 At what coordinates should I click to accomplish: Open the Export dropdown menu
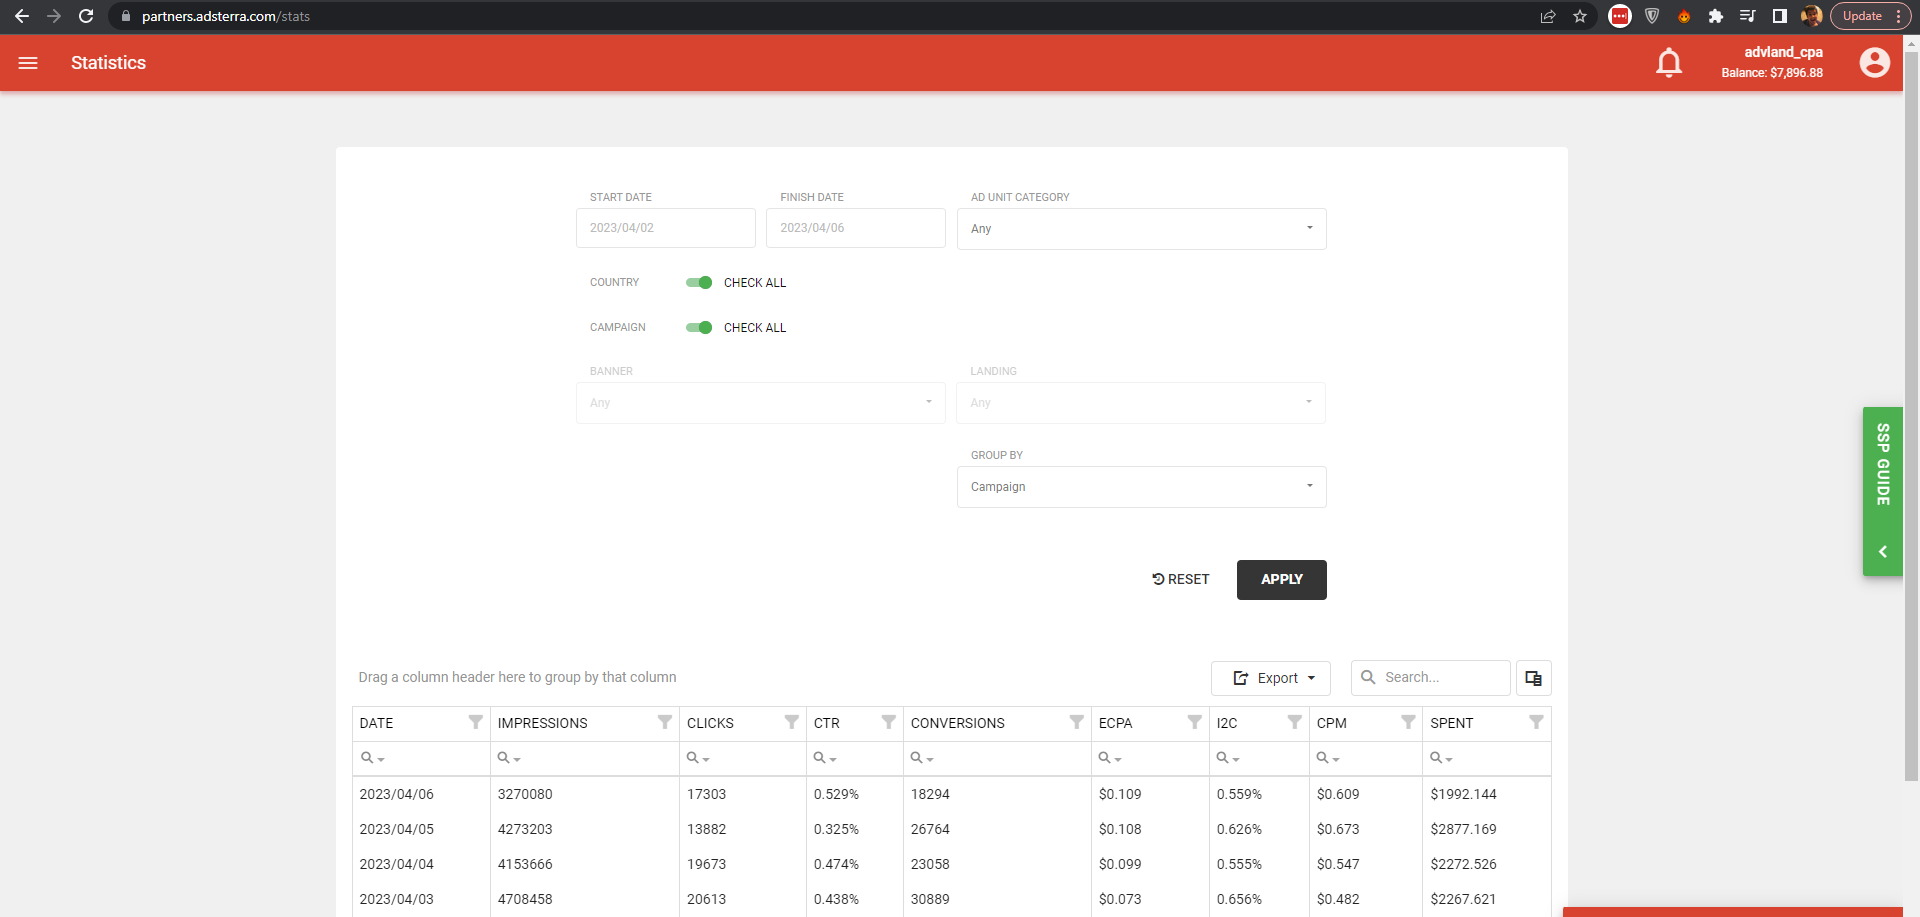point(1270,678)
